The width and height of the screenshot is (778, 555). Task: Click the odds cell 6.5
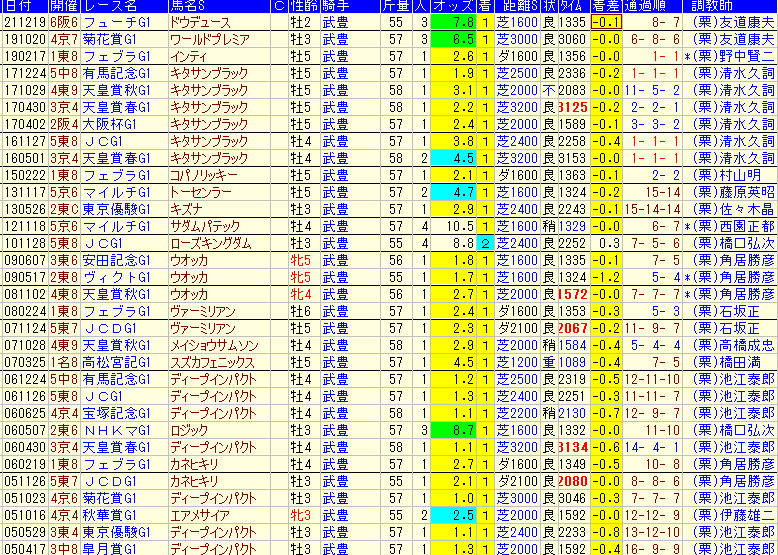(453, 40)
